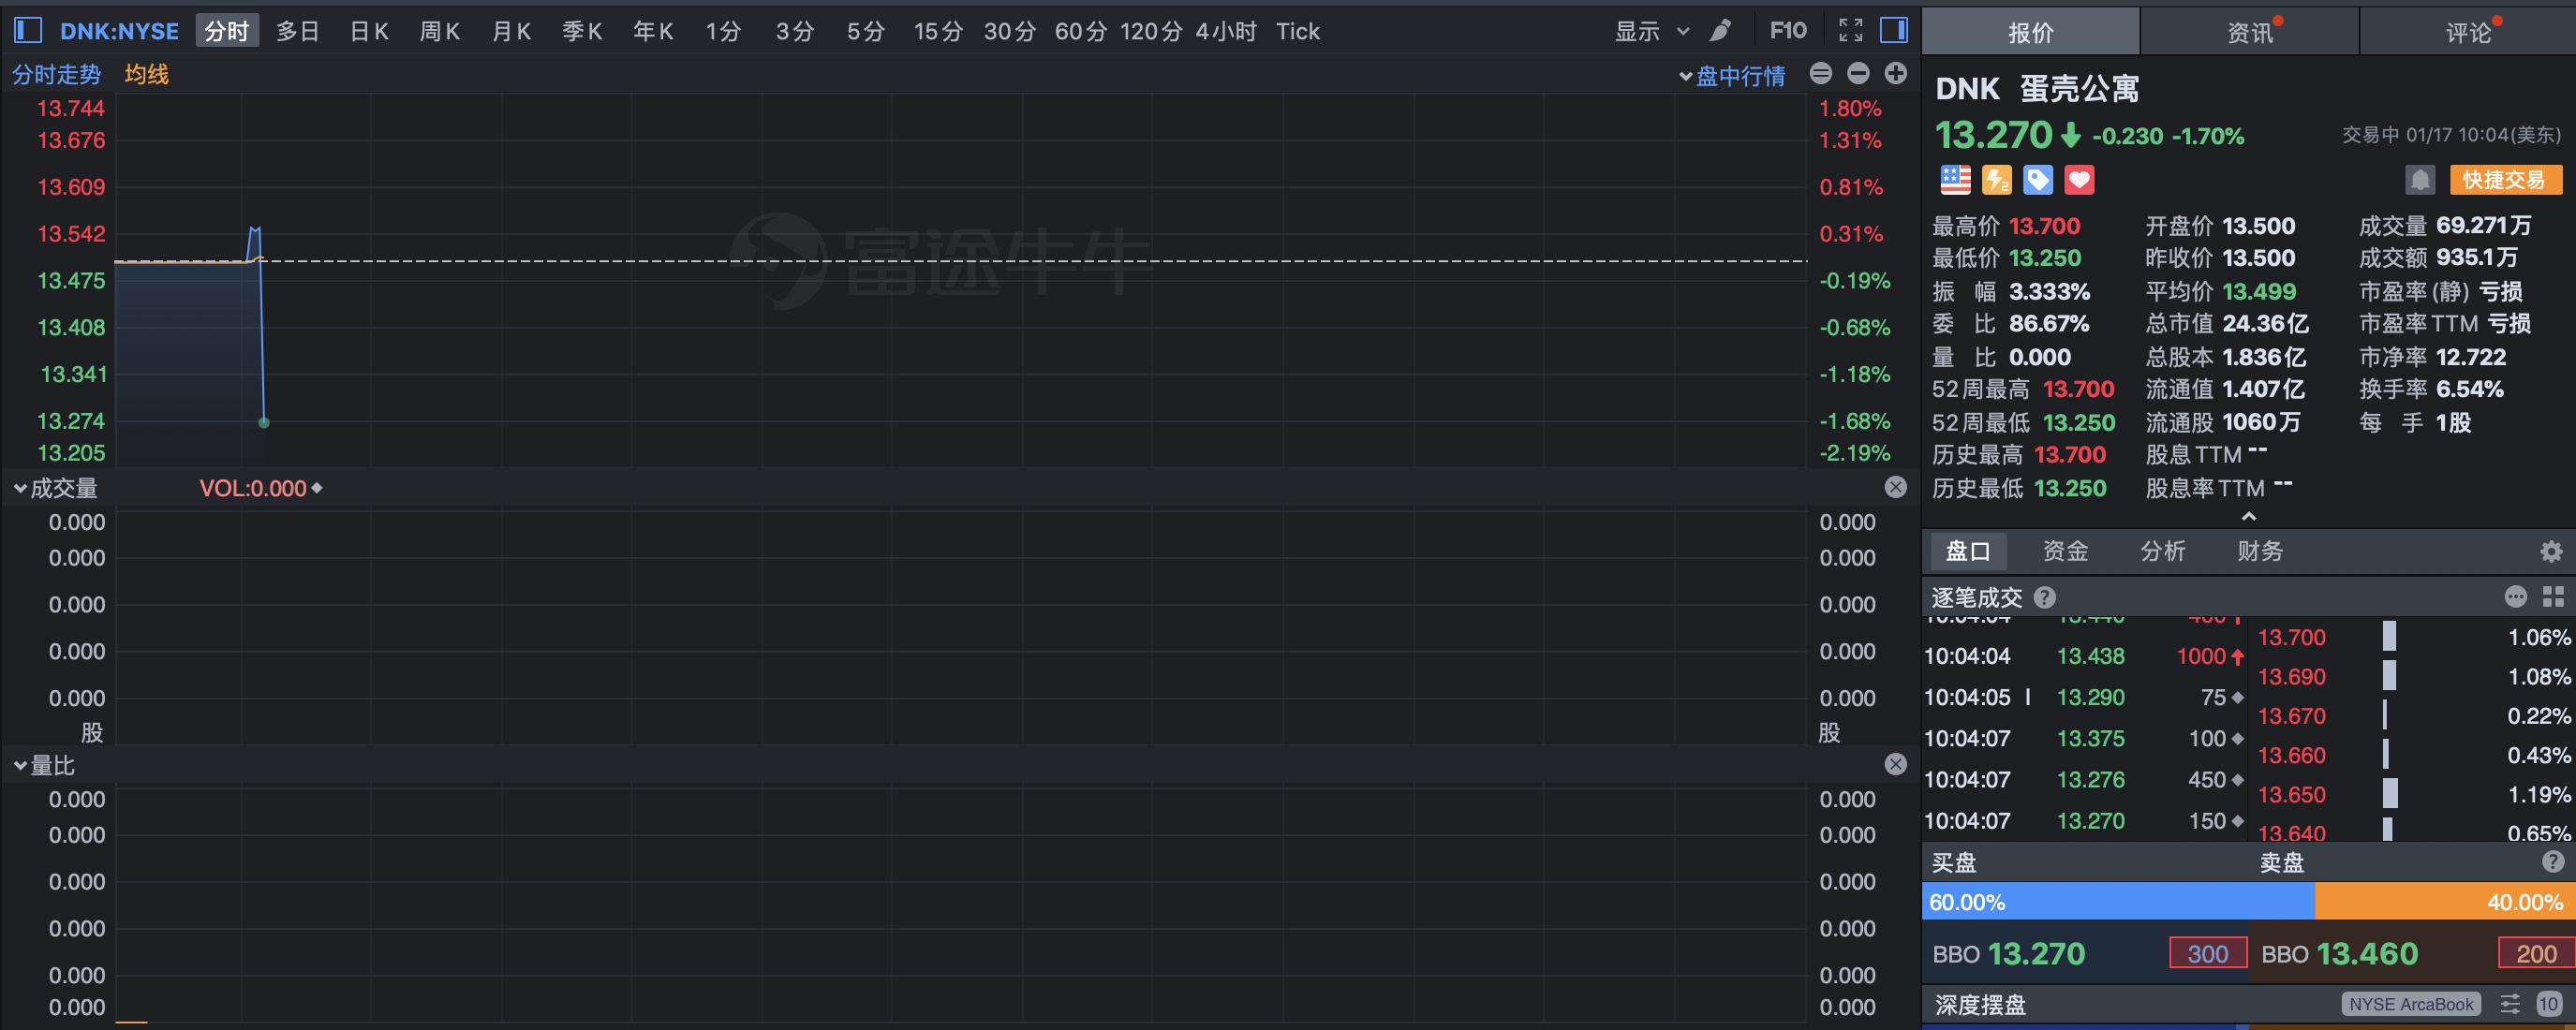Open F10 company information

click(1788, 31)
